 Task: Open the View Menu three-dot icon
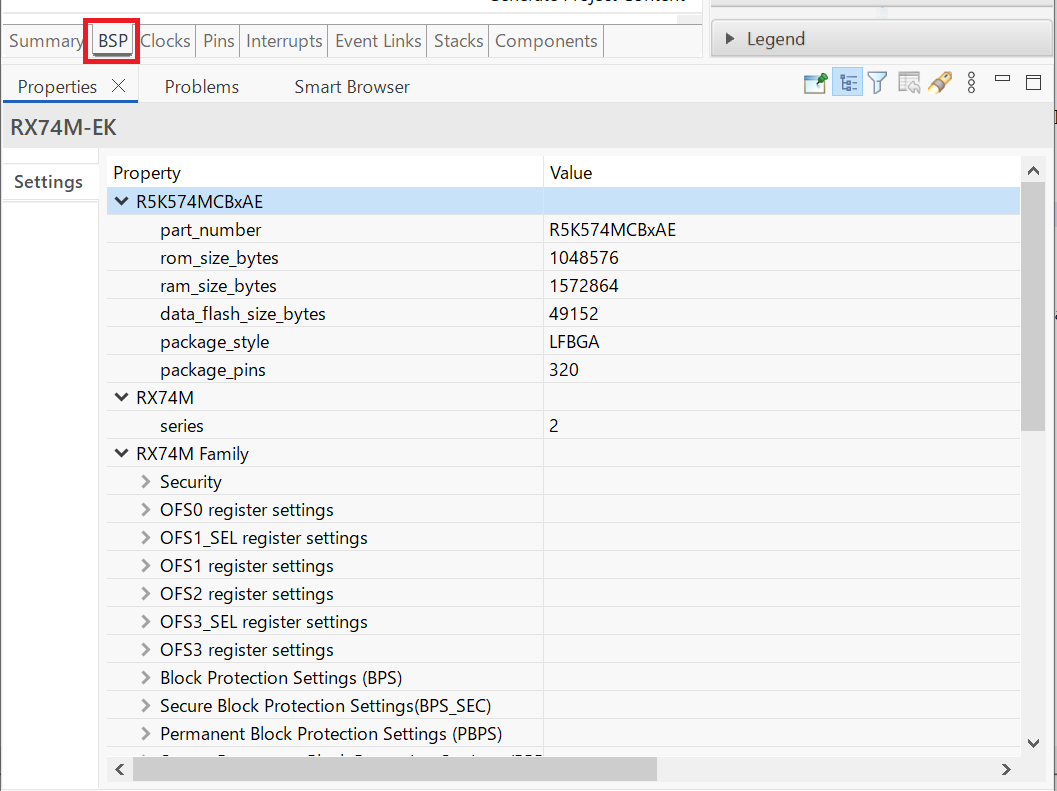click(x=971, y=83)
